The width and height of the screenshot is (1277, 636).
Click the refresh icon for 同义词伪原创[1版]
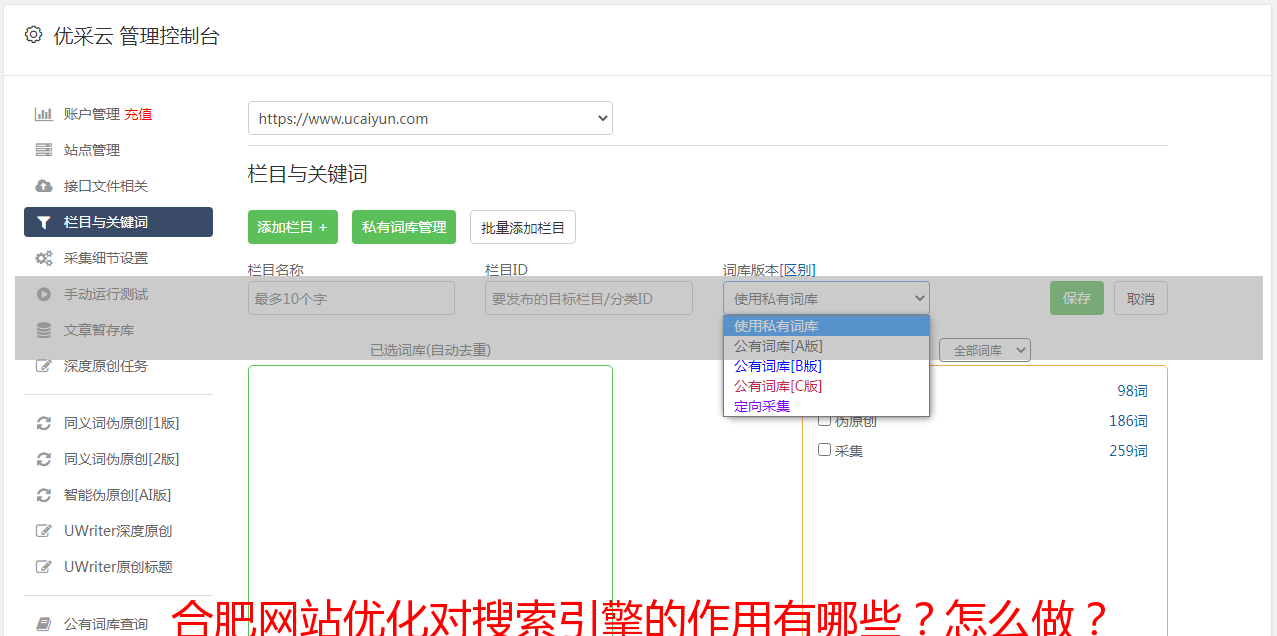[x=44, y=423]
